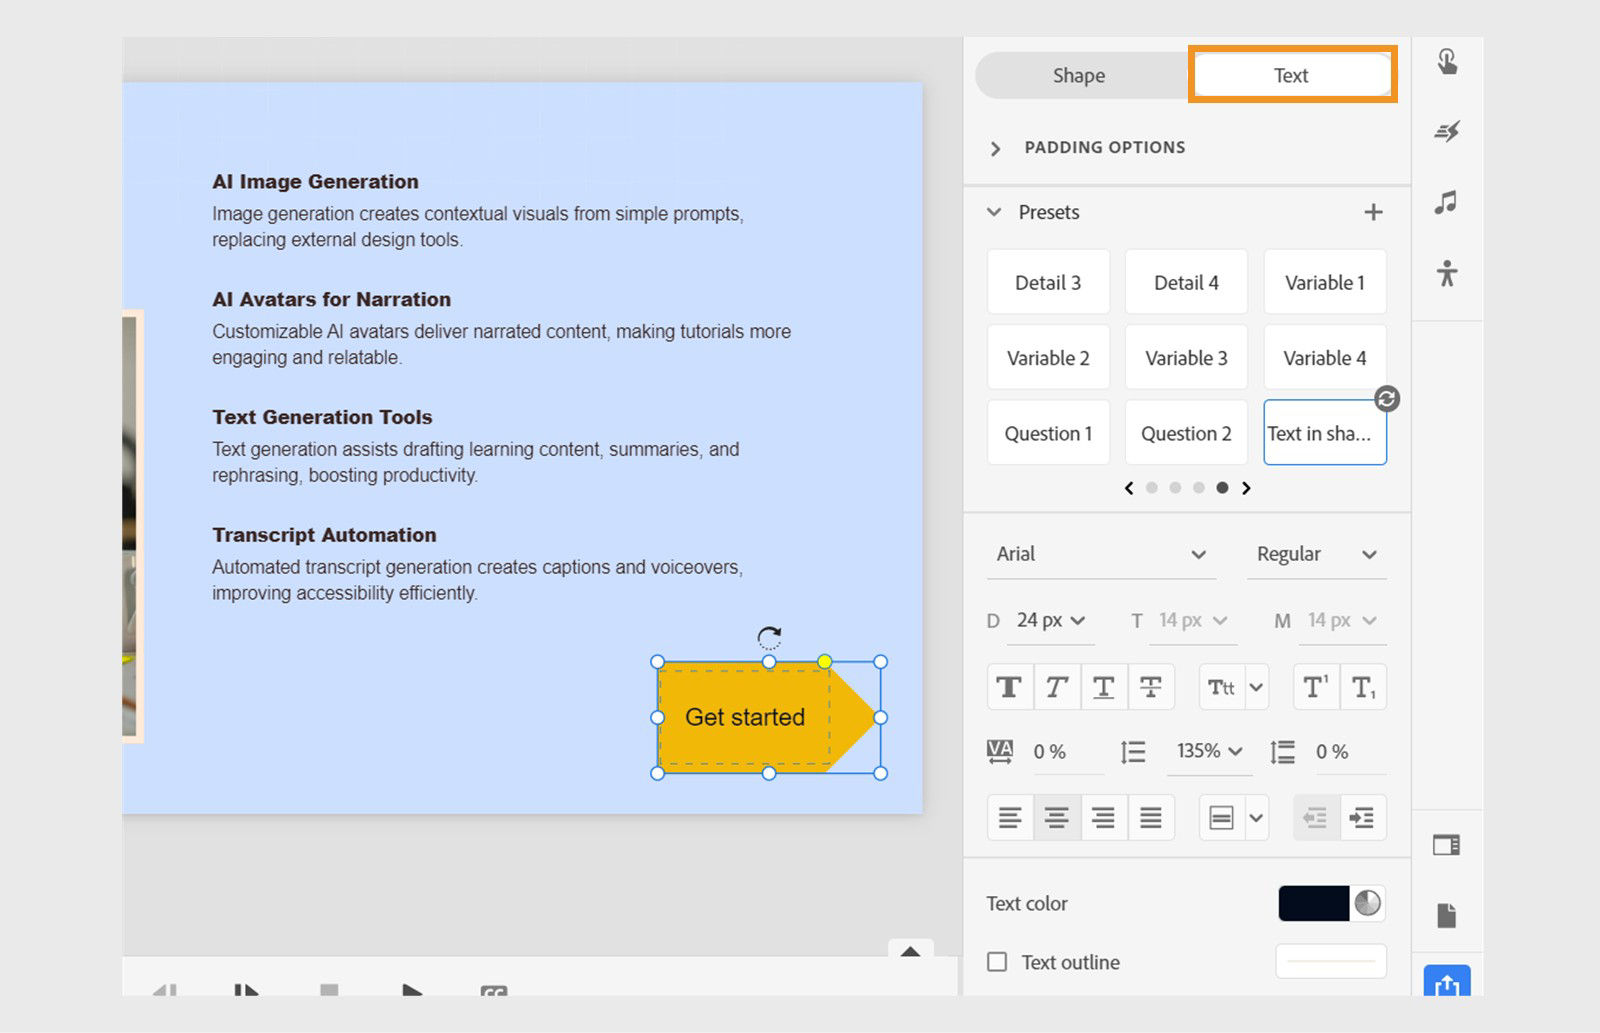1600x1033 pixels.
Task: Apply bold text formatting
Action: pyautogui.click(x=1009, y=687)
